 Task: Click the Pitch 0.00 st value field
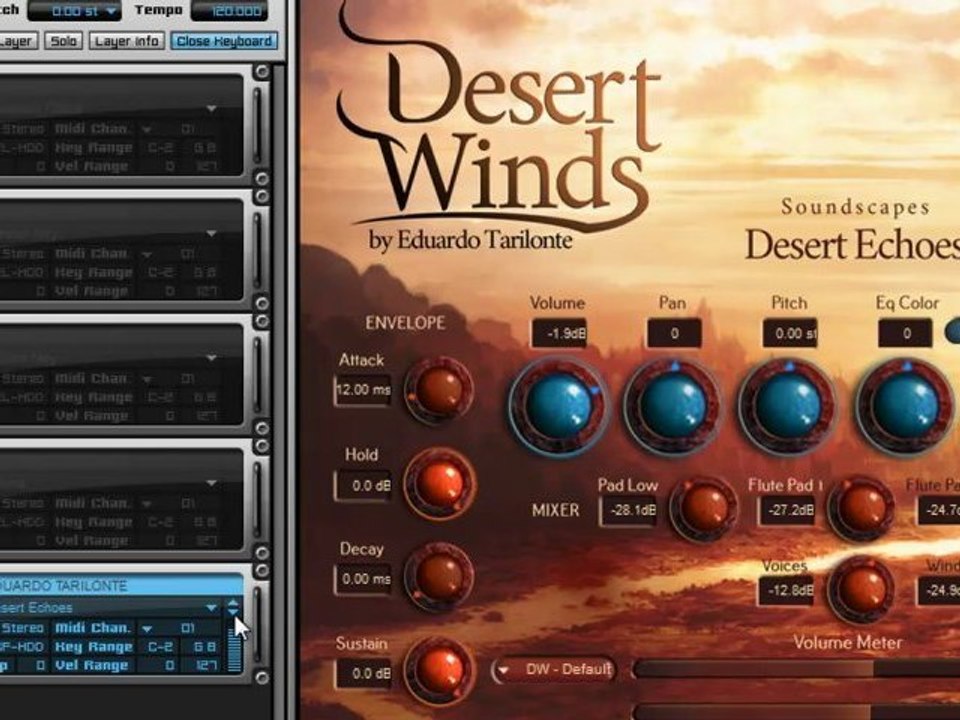coord(789,334)
